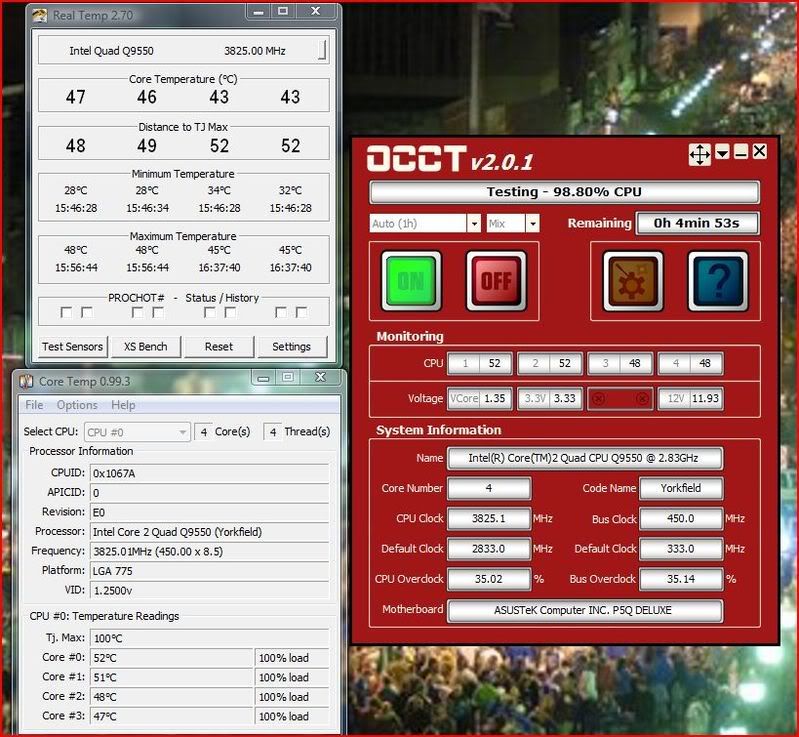799x737 pixels.
Task: Click Core Temp title bar app icon
Action: point(26,381)
